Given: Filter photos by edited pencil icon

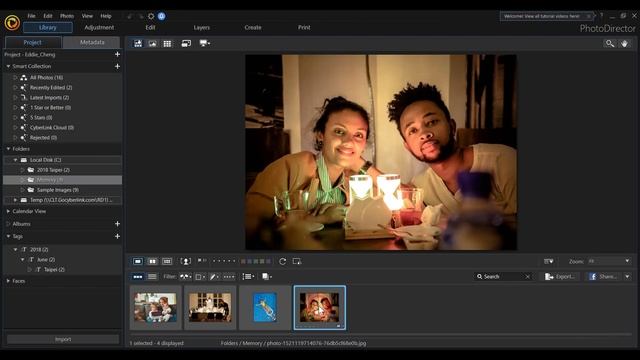Looking at the screenshot, I should pos(214,277).
